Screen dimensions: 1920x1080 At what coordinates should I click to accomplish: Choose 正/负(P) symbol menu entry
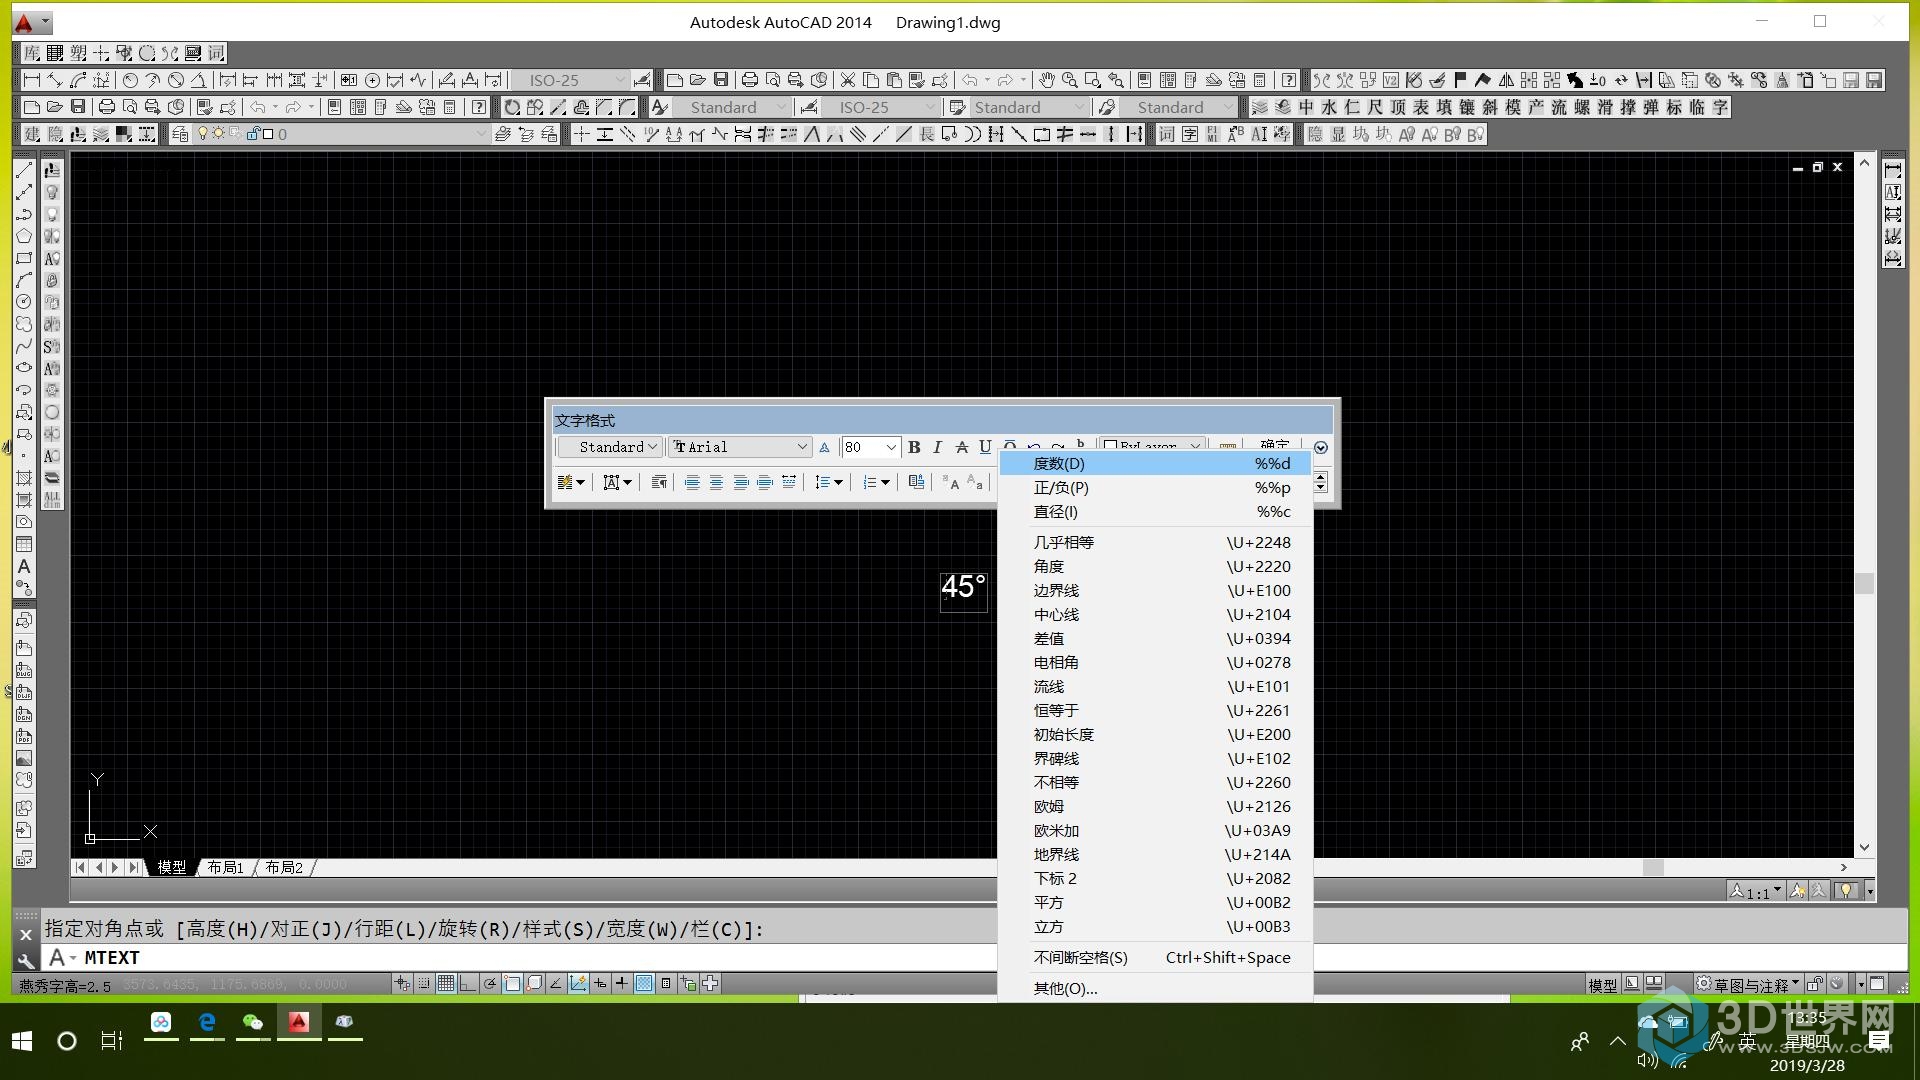(x=1155, y=487)
